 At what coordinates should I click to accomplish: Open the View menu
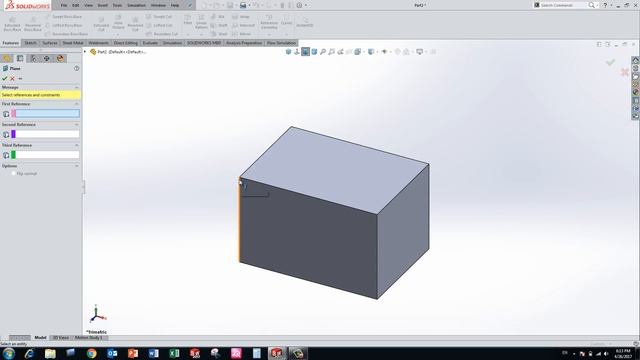tap(88, 5)
